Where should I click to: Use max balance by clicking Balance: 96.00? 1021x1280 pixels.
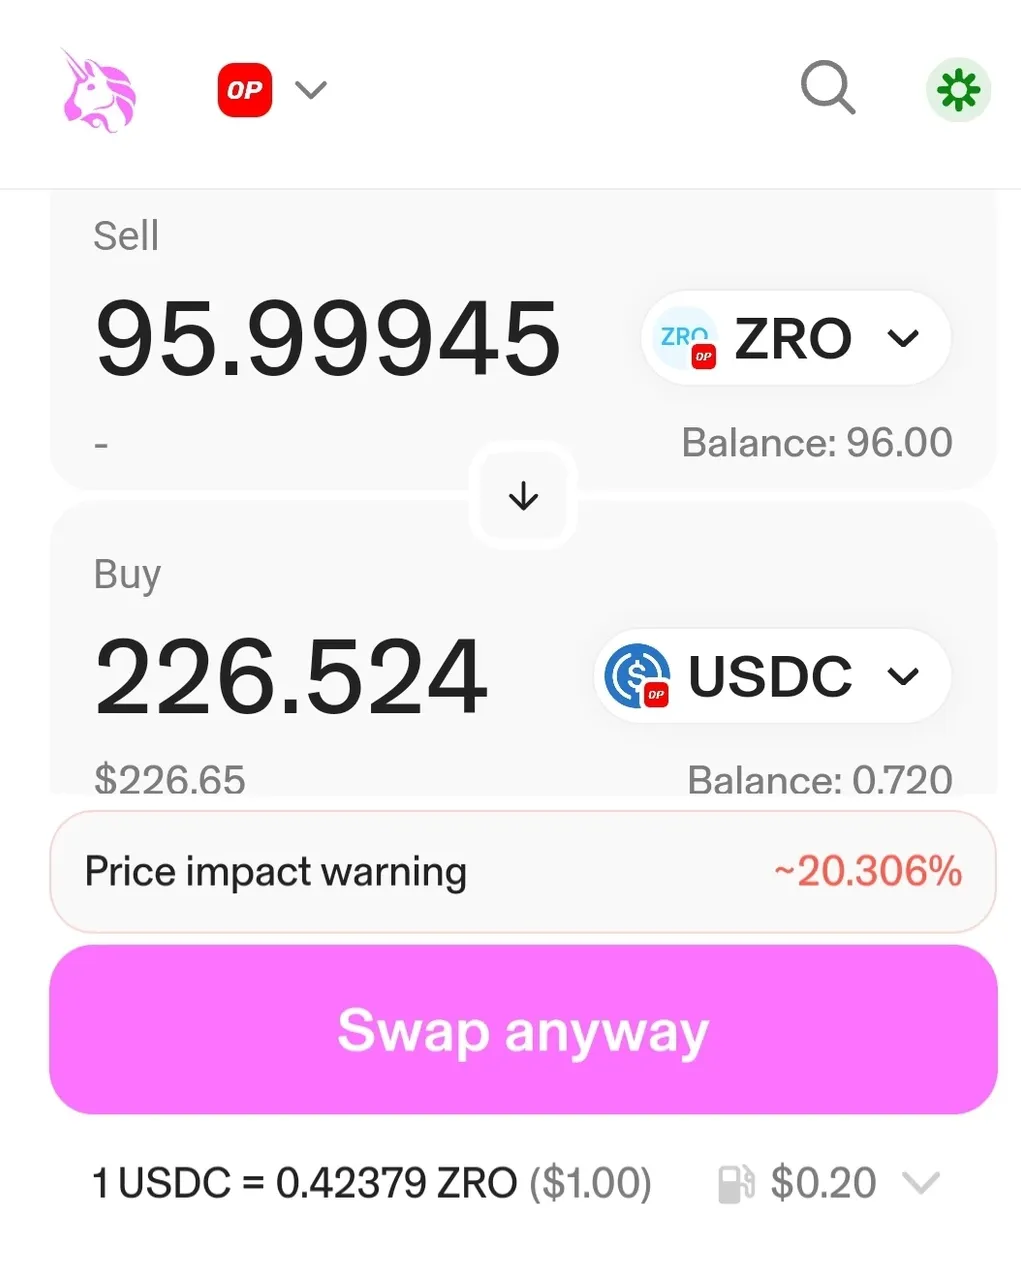817,442
